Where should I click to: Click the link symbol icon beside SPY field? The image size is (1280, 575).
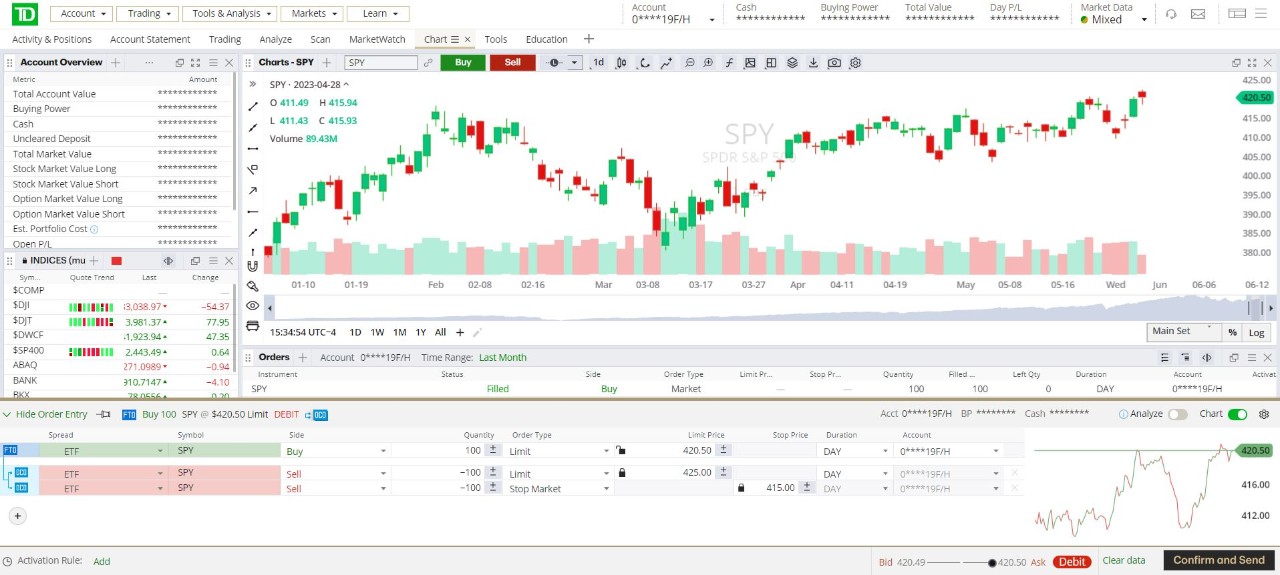[x=428, y=62]
